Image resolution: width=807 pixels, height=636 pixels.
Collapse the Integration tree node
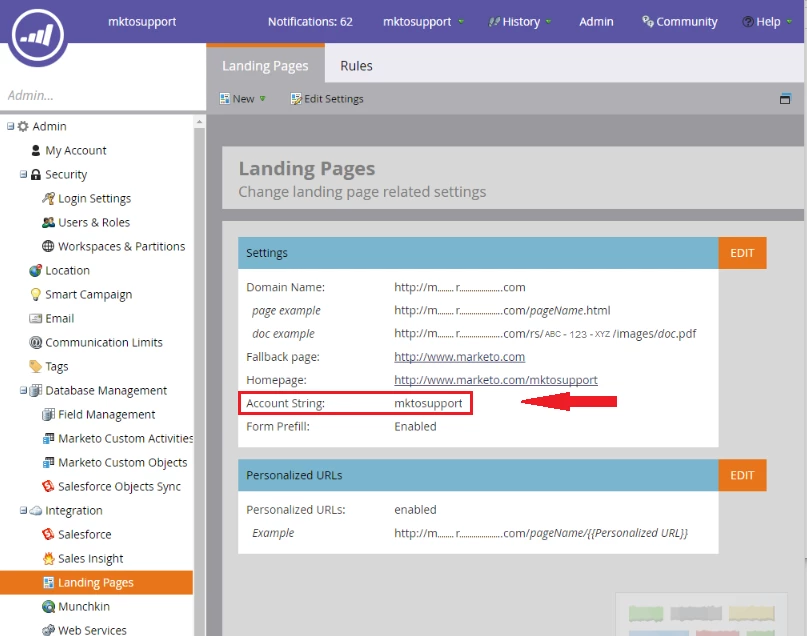[23, 510]
